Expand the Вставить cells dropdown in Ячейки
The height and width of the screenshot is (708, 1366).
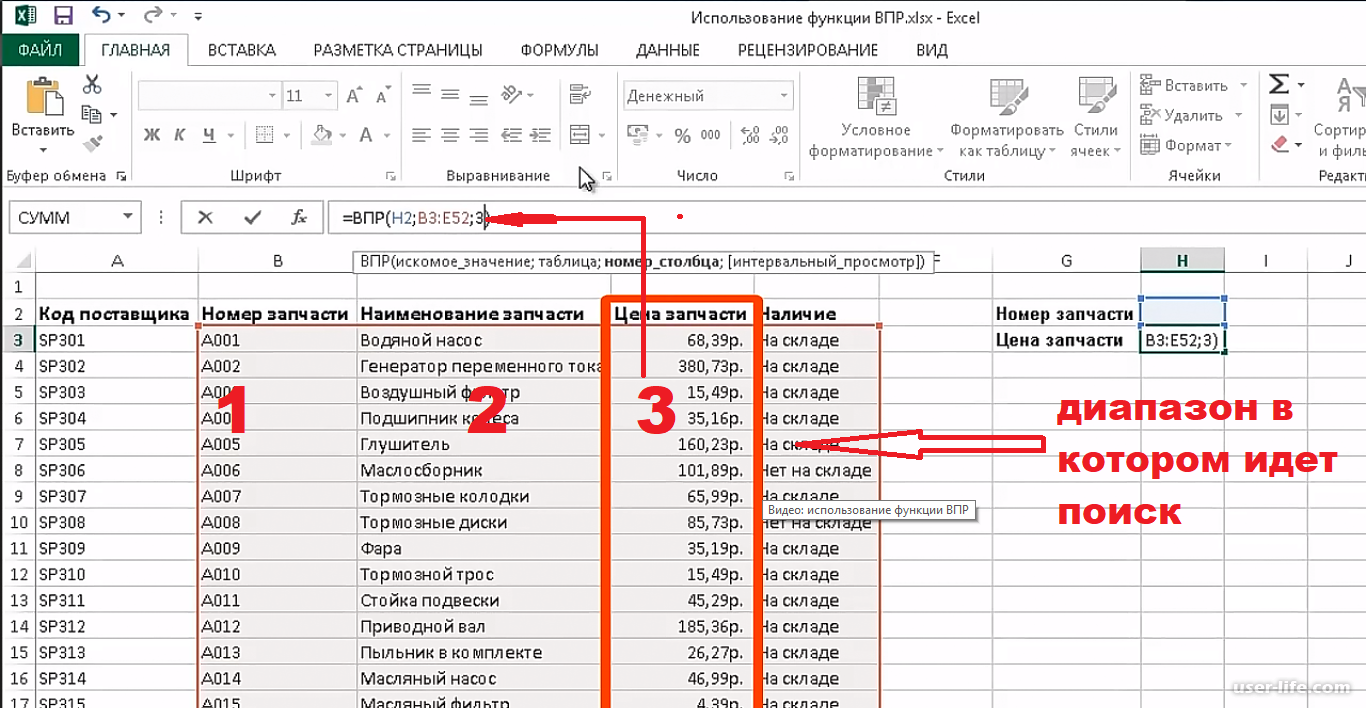pyautogui.click(x=1244, y=85)
